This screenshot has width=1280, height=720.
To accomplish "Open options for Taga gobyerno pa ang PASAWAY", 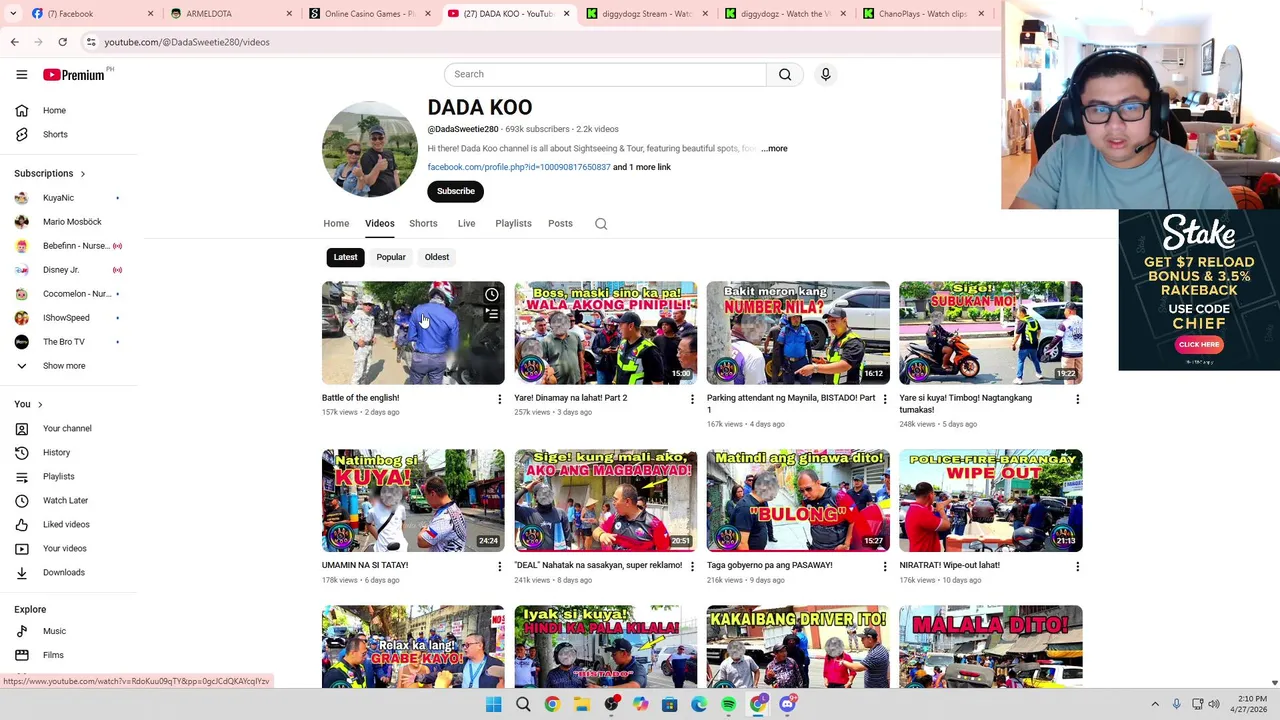I will (884, 566).
